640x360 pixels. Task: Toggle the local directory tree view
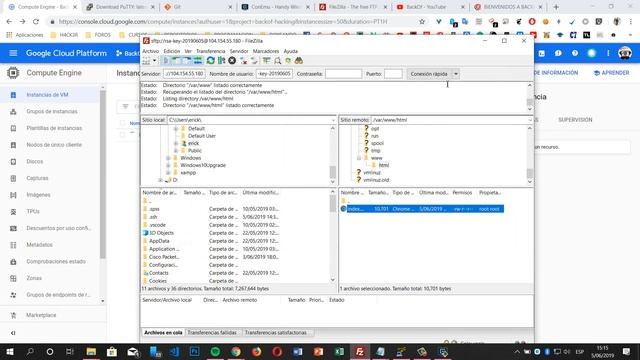[x=176, y=61]
